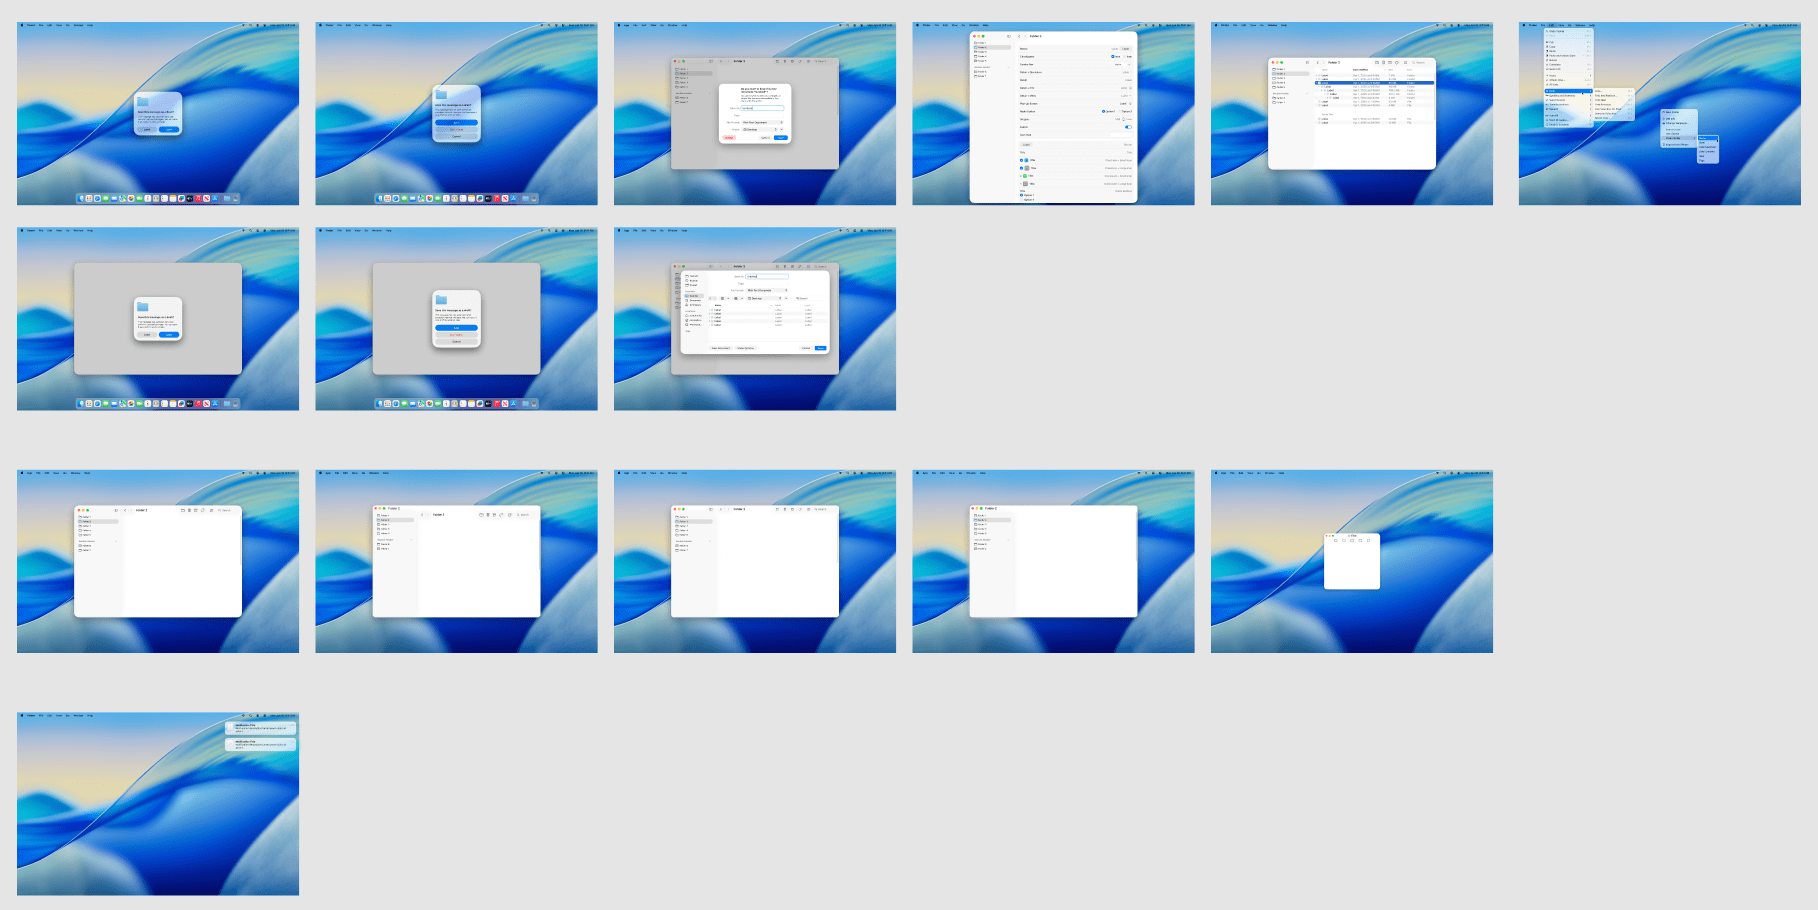Image resolution: width=1818 pixels, height=910 pixels.
Task: Click blue default button in two-button alert on bare desktop
Action: (169, 130)
